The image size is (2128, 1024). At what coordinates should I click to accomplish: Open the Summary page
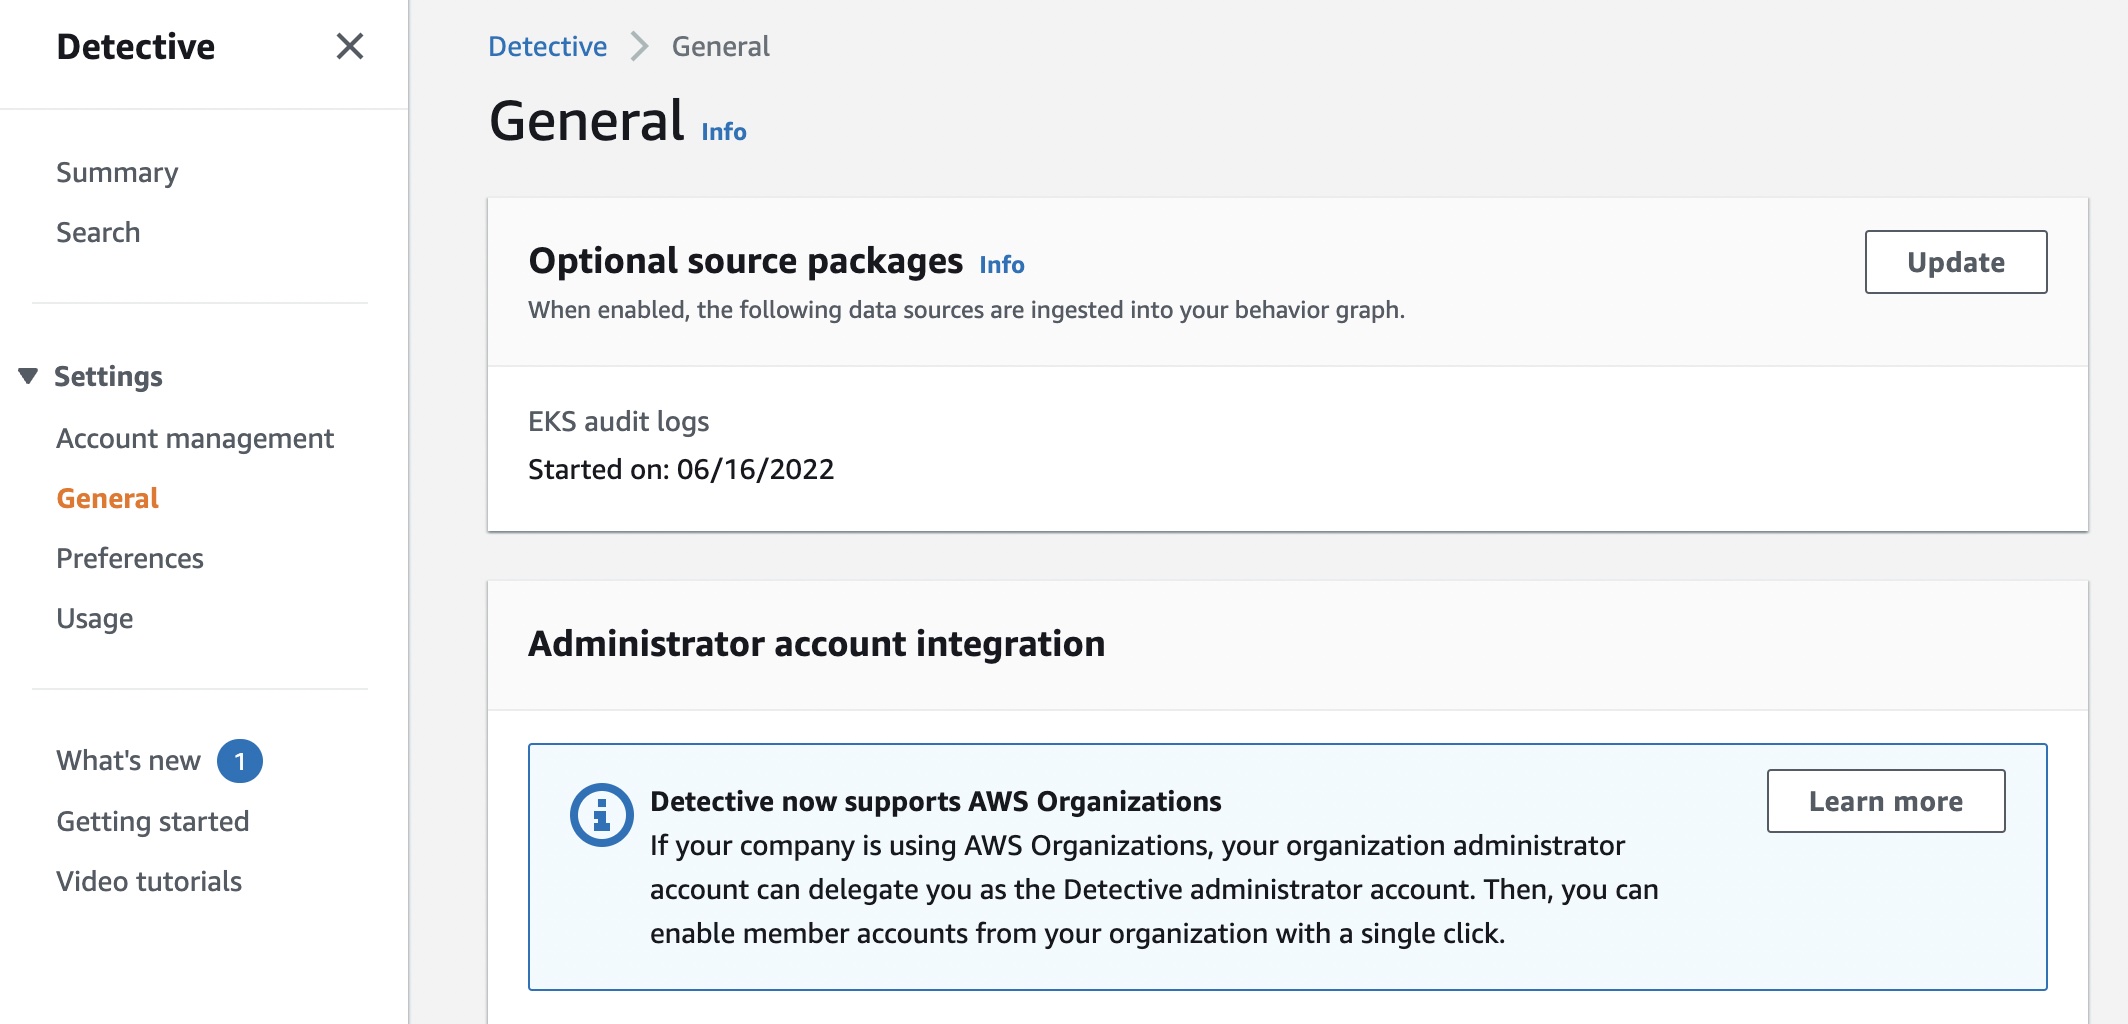pyautogui.click(x=117, y=172)
